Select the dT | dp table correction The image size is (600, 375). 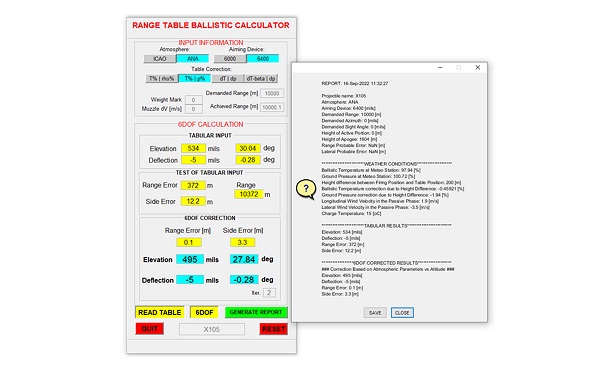tap(228, 78)
